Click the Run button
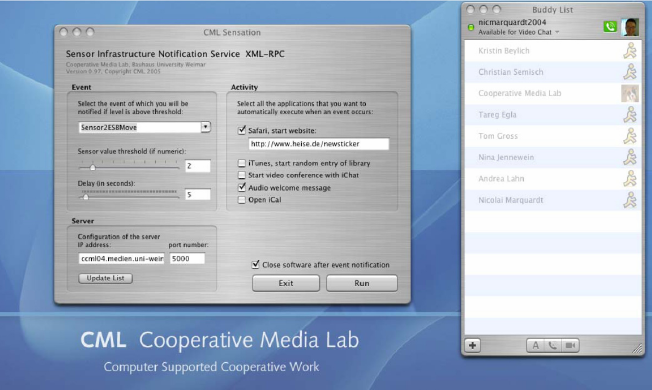Screen dimensions: 652x390 362,283
